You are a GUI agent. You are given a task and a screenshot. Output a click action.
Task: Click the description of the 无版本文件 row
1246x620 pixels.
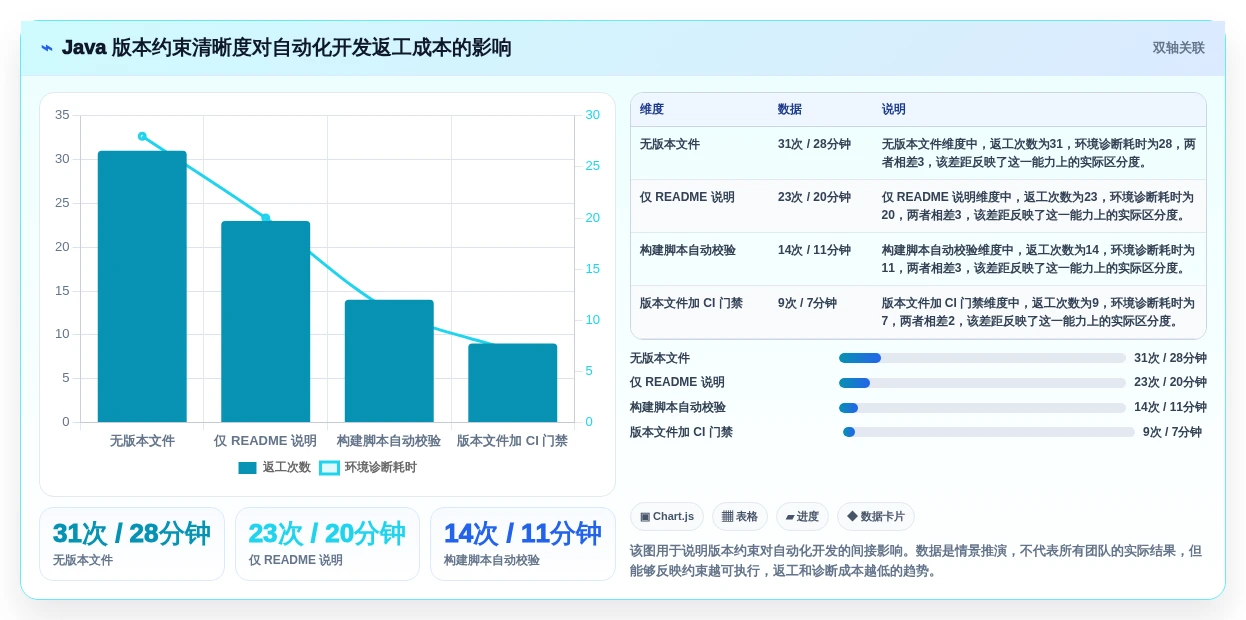[1038, 153]
